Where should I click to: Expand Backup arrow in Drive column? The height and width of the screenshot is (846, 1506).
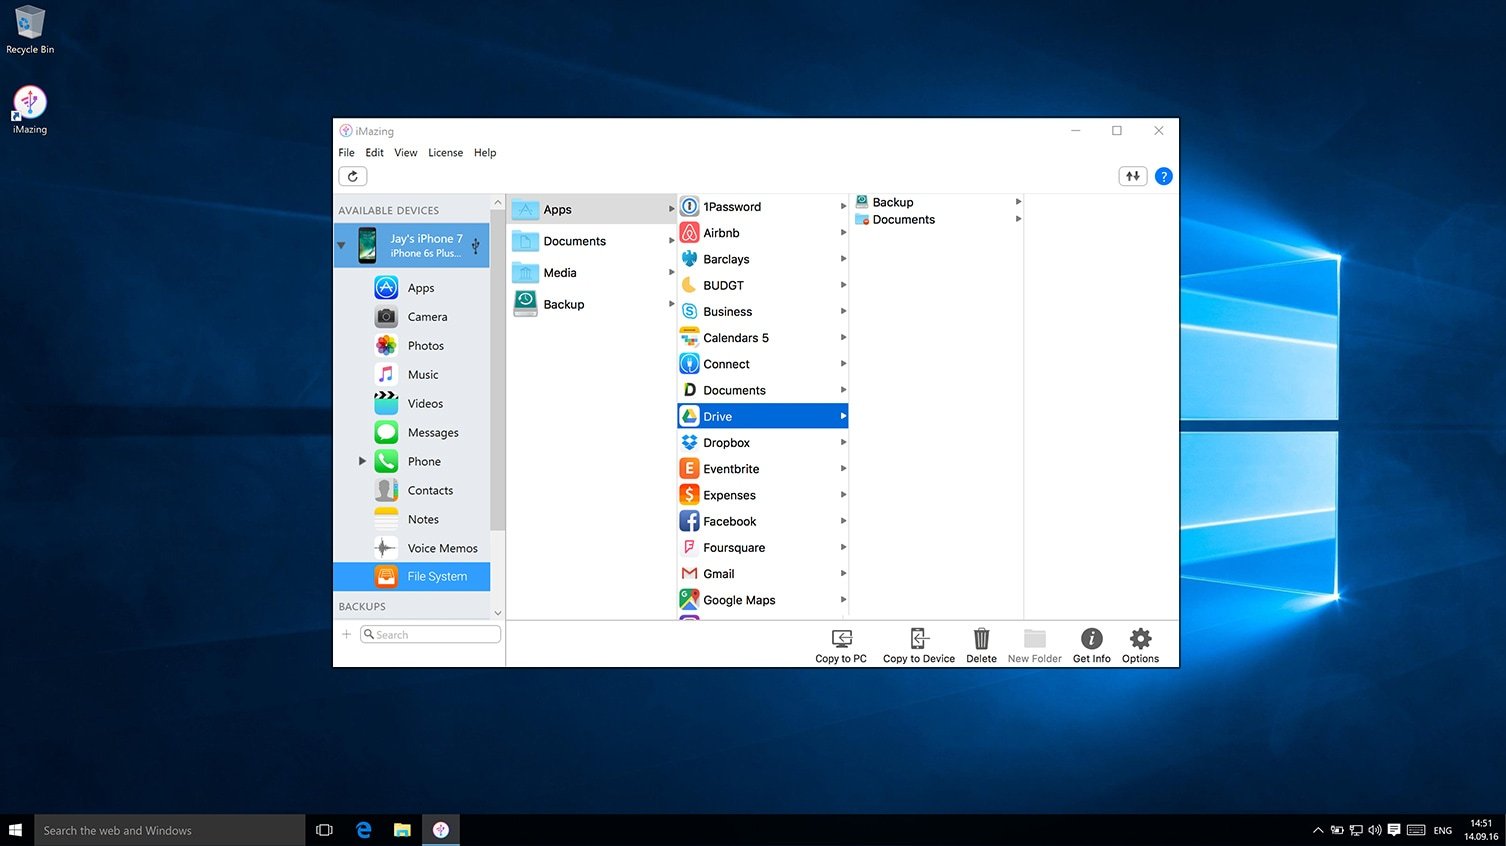pyautogui.click(x=1018, y=202)
